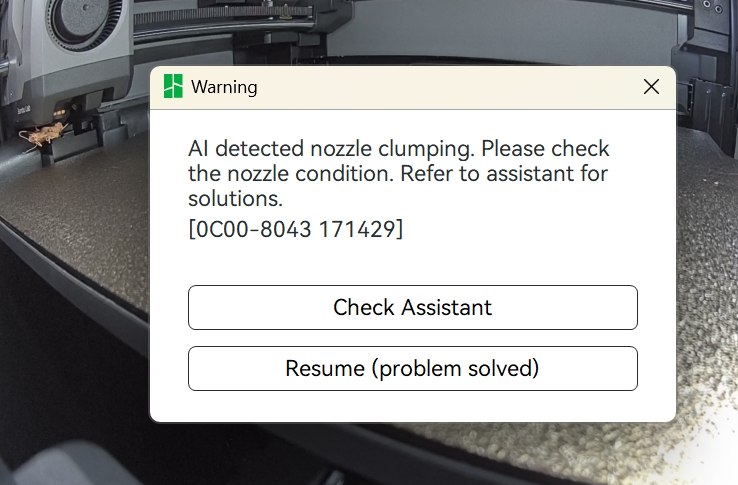
Task: Click the Warning title text
Action: click(x=224, y=87)
